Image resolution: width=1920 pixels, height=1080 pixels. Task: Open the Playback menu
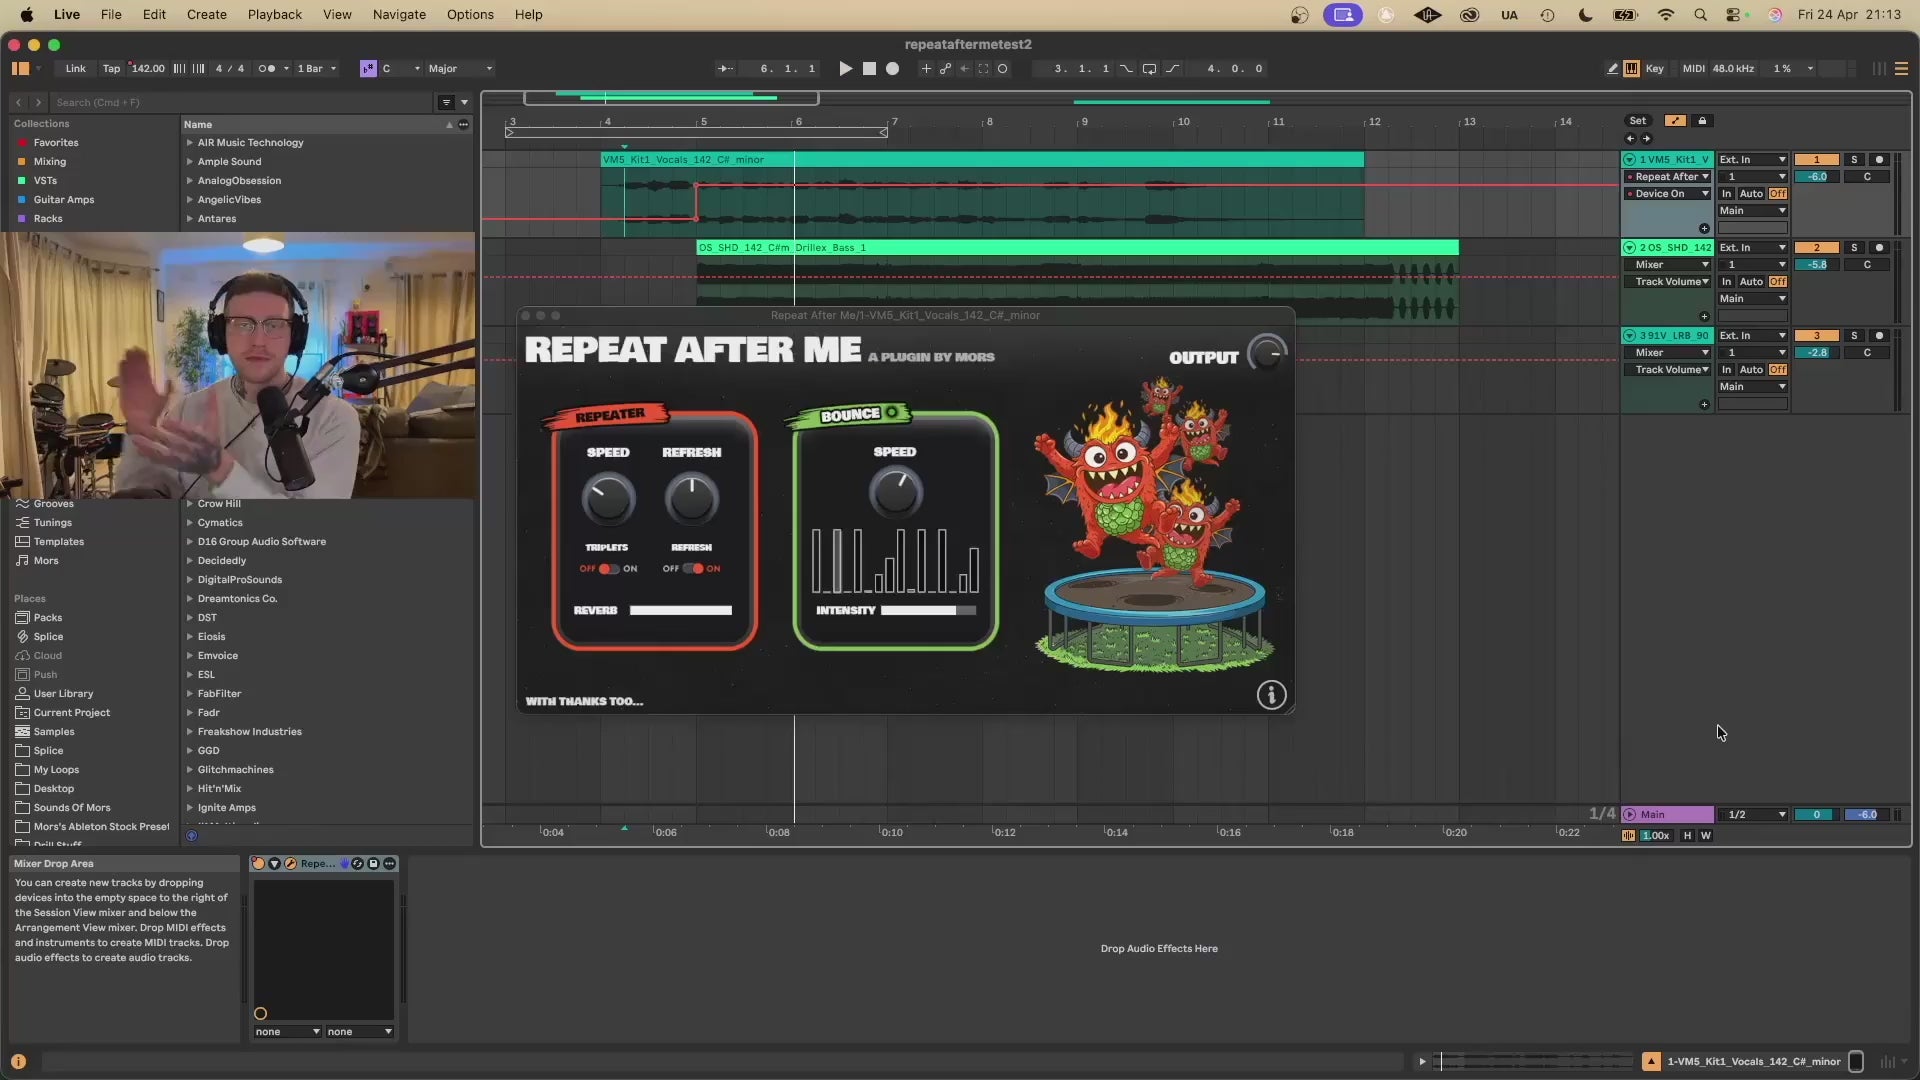point(275,15)
